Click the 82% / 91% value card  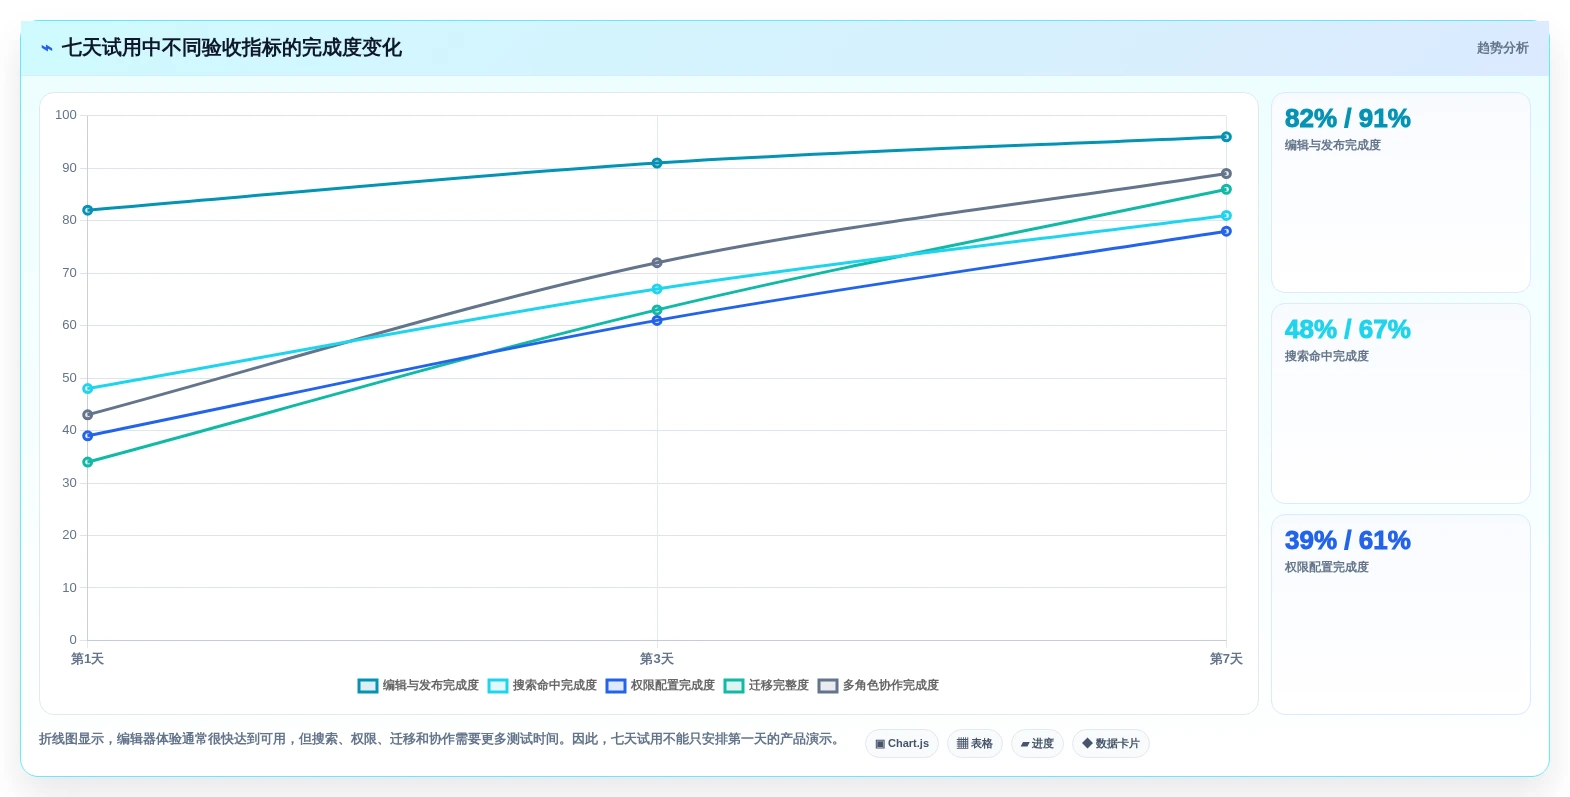click(x=1400, y=193)
